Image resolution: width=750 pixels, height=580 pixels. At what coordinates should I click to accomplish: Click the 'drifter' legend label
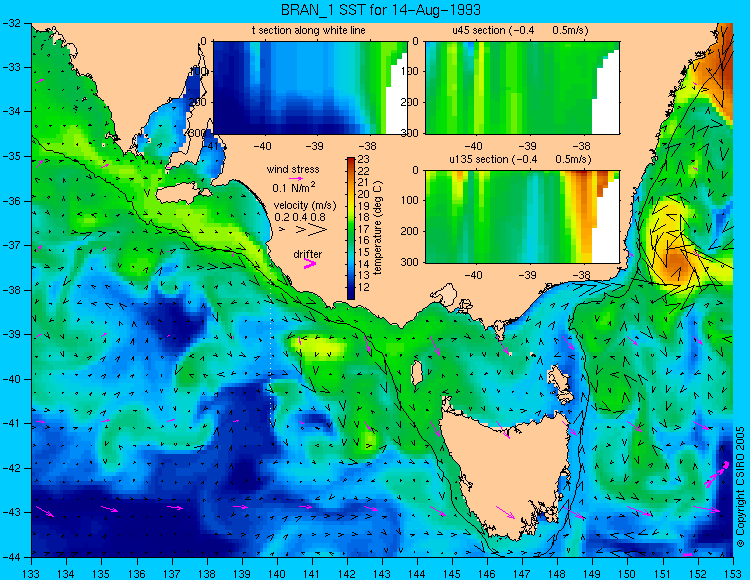tap(308, 254)
